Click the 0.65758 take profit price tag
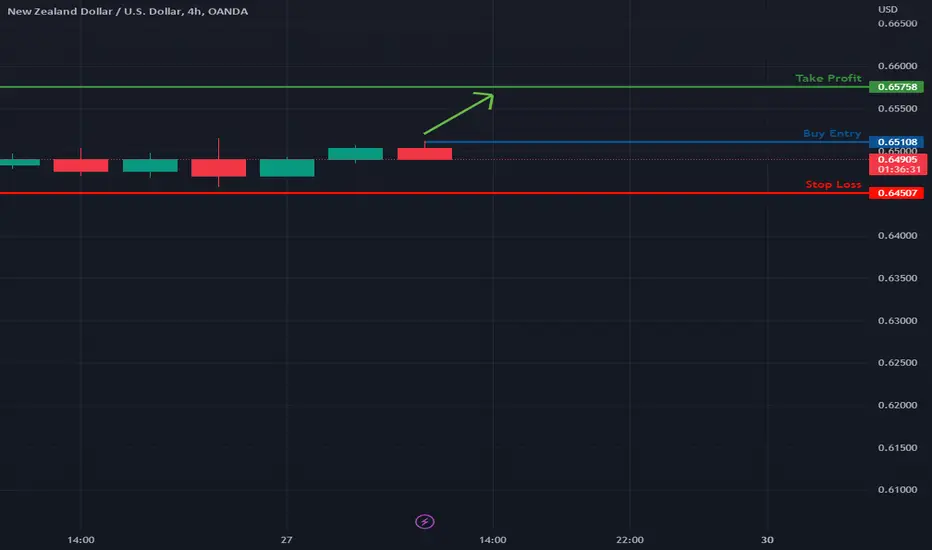 coord(896,87)
